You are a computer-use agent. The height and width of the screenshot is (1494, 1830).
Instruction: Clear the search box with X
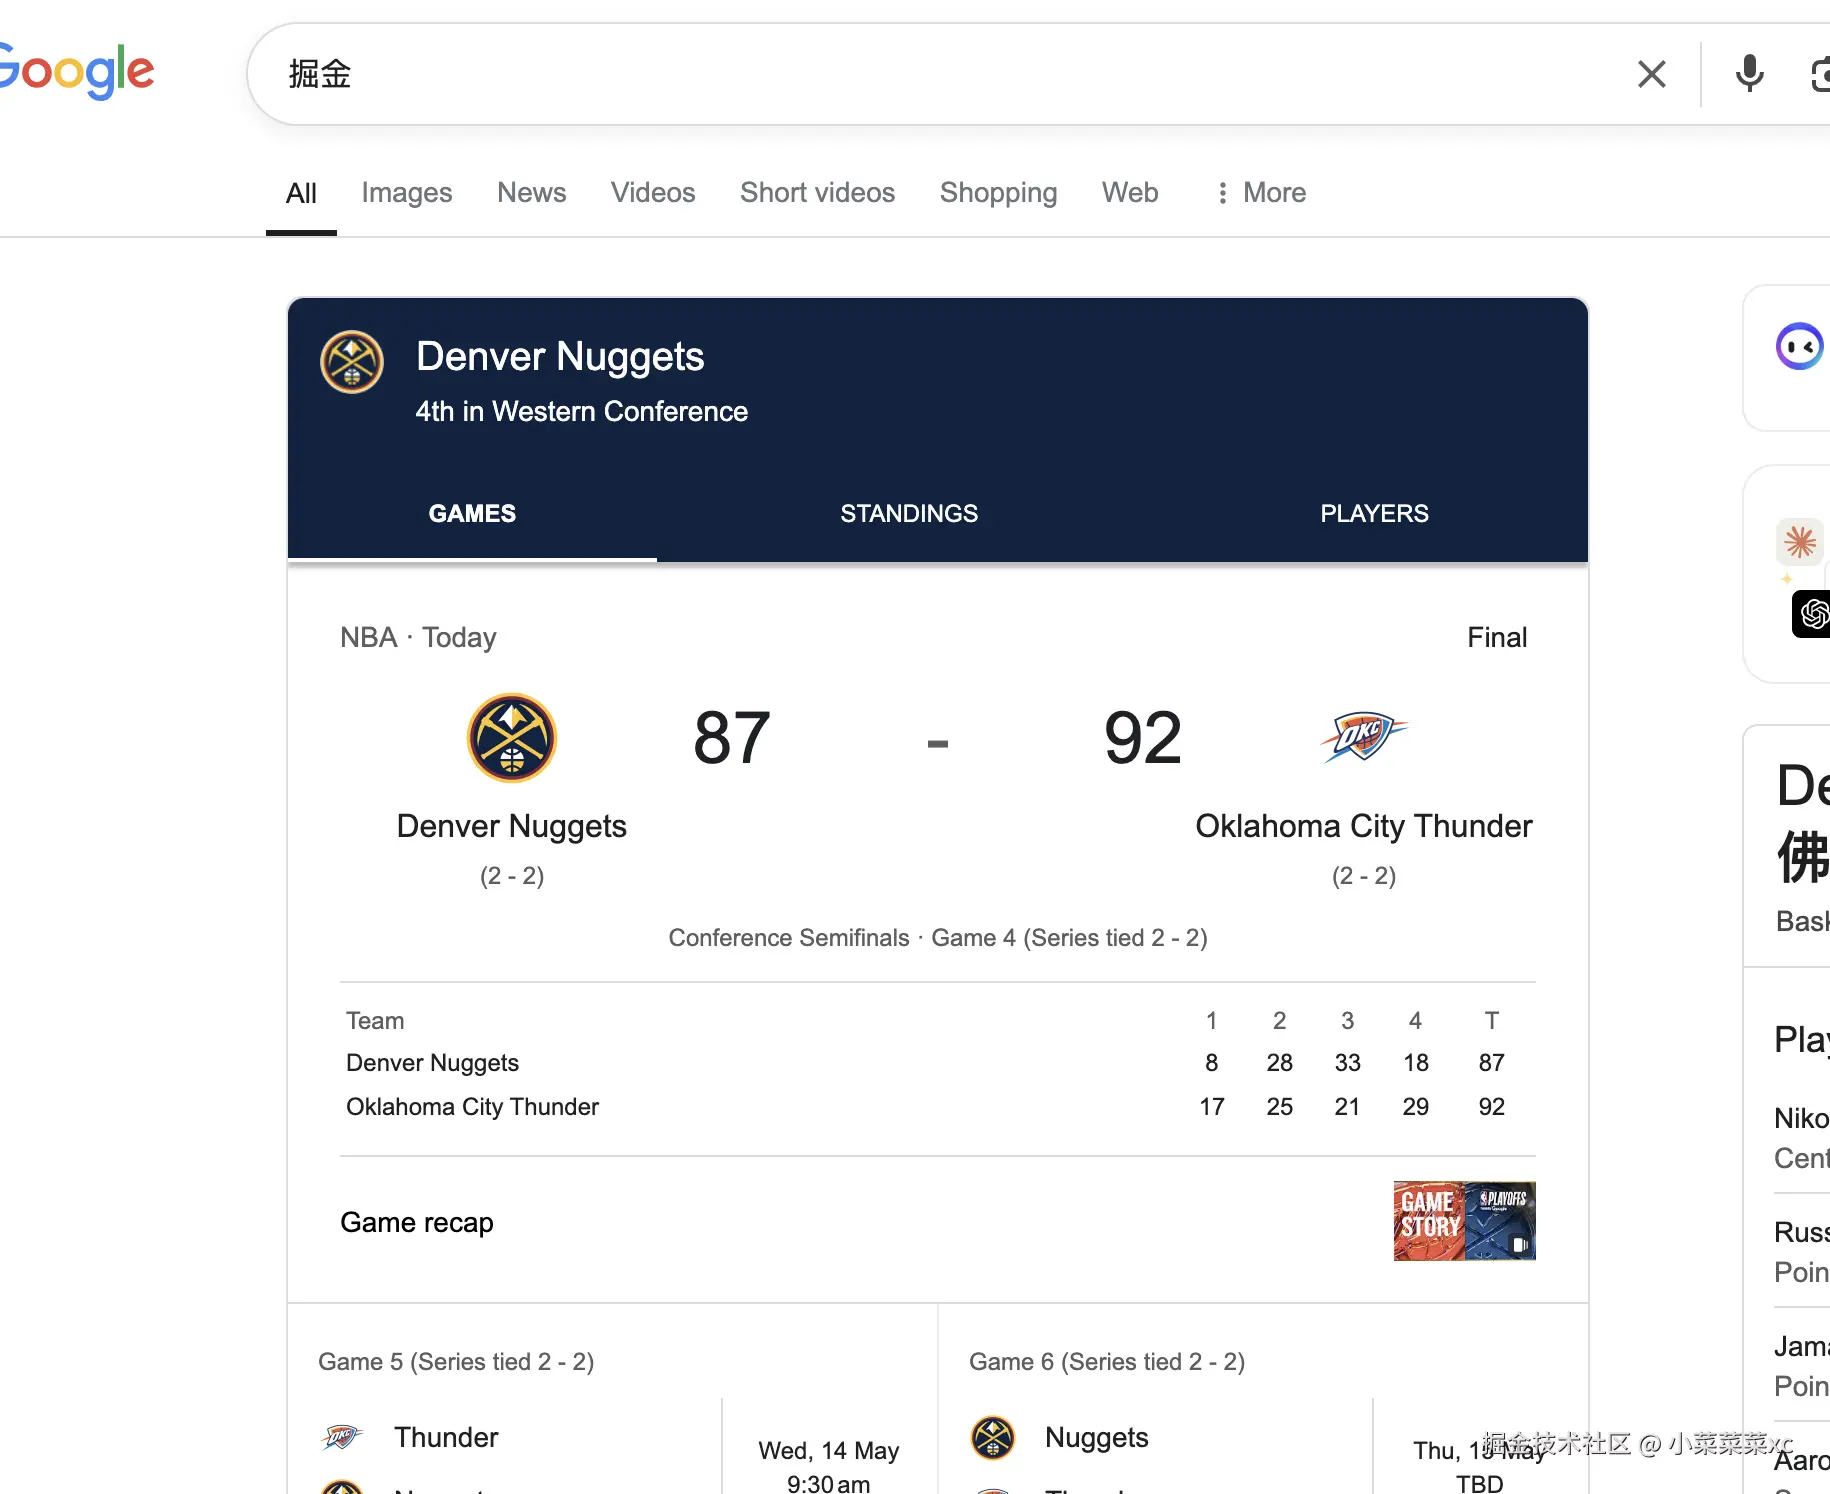pos(1652,74)
